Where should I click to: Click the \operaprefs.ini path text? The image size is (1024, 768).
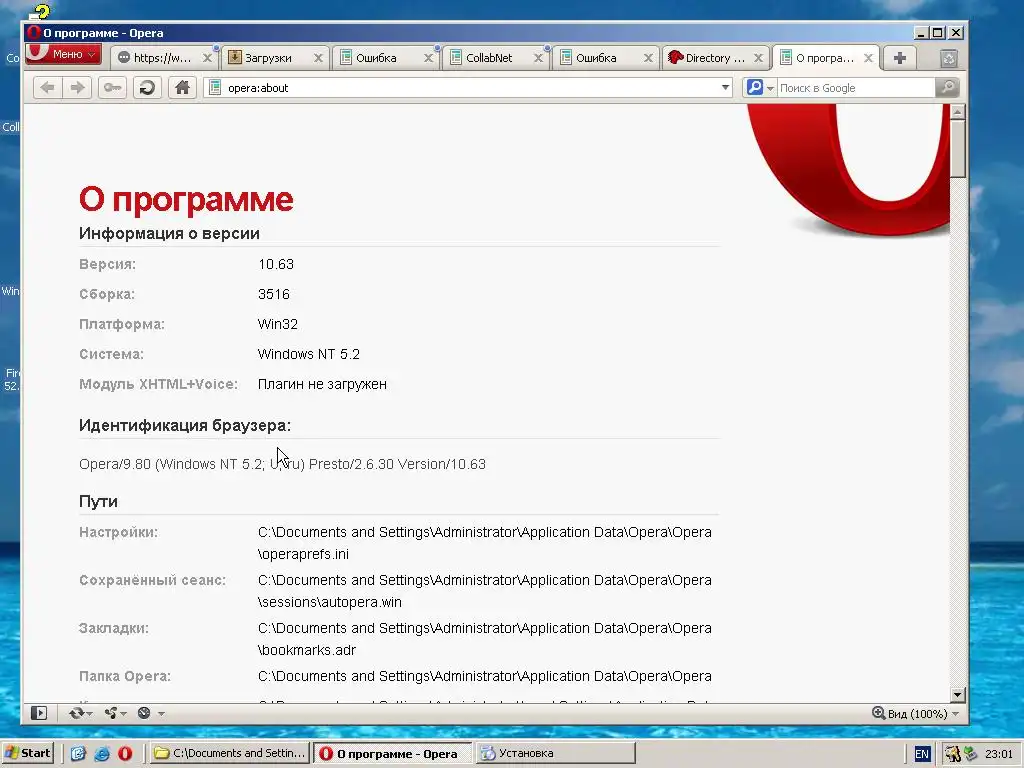[304, 554]
